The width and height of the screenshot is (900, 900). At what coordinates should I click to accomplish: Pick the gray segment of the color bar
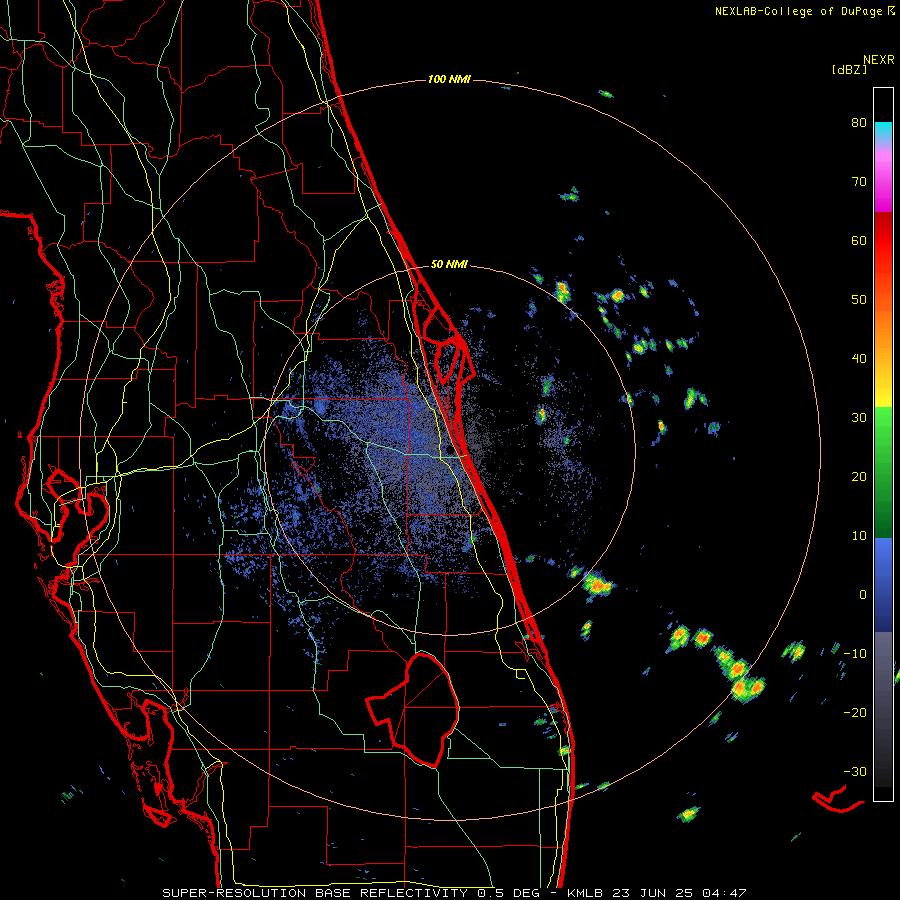coord(883,709)
